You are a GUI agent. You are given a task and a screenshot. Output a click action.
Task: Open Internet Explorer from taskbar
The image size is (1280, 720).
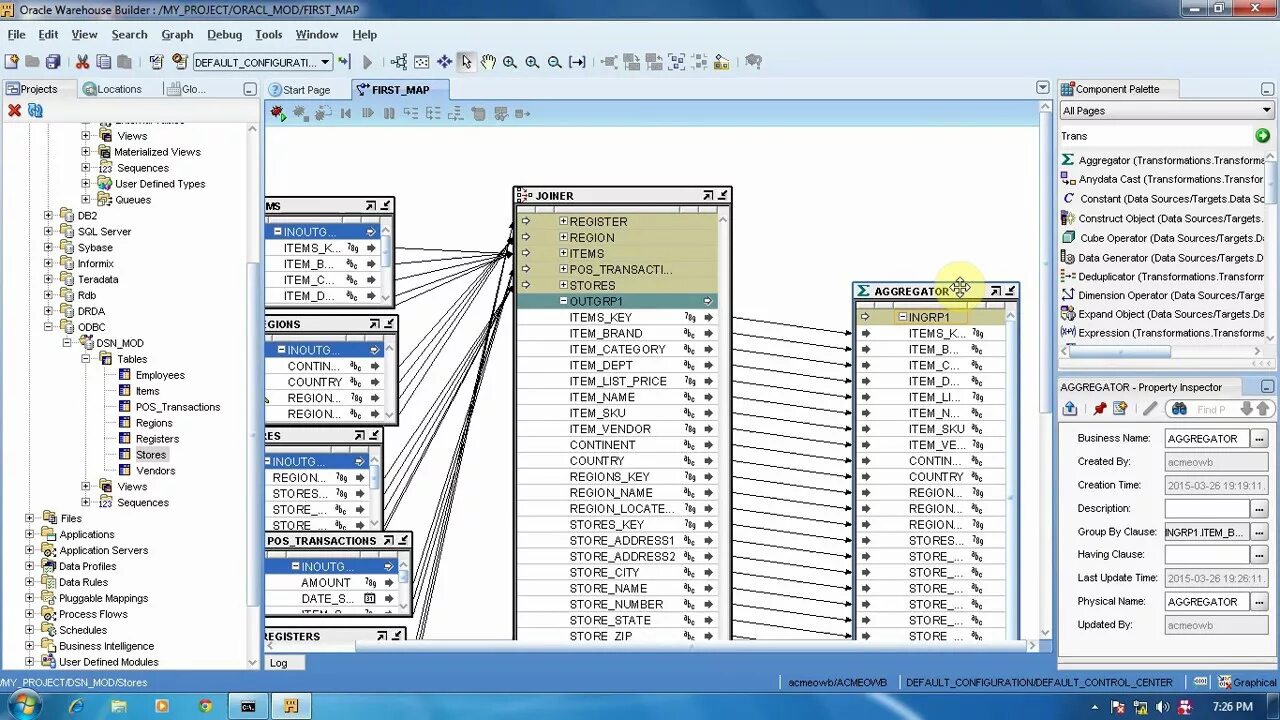(76, 706)
